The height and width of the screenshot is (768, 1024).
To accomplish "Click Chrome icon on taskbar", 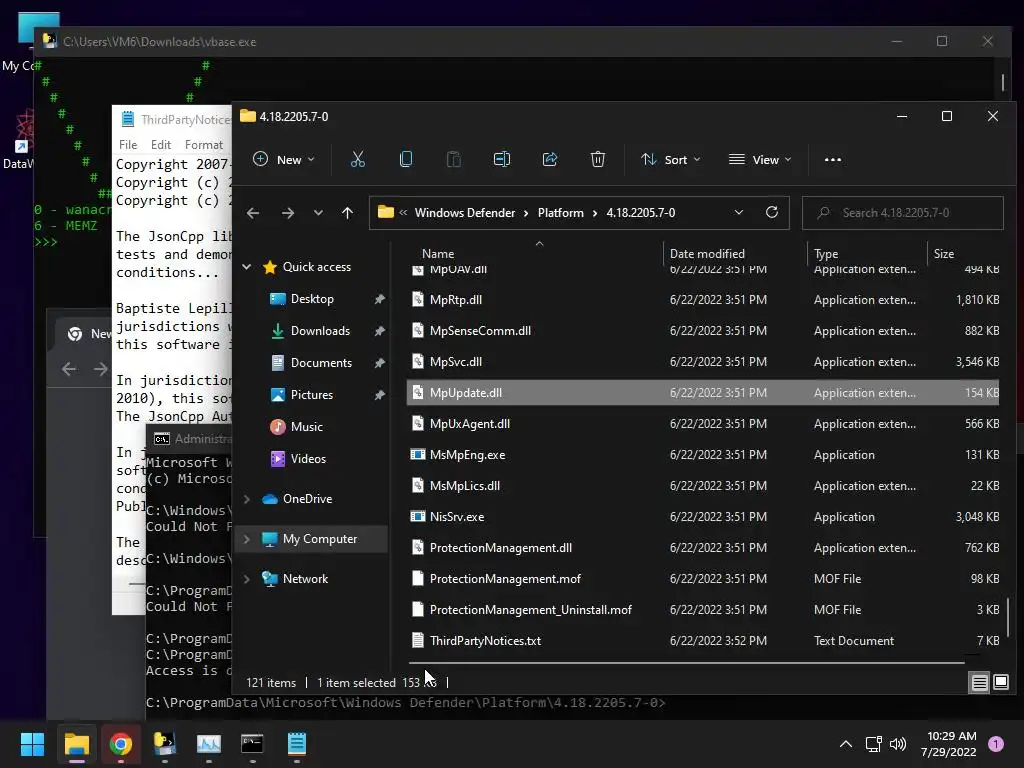I will coord(120,744).
